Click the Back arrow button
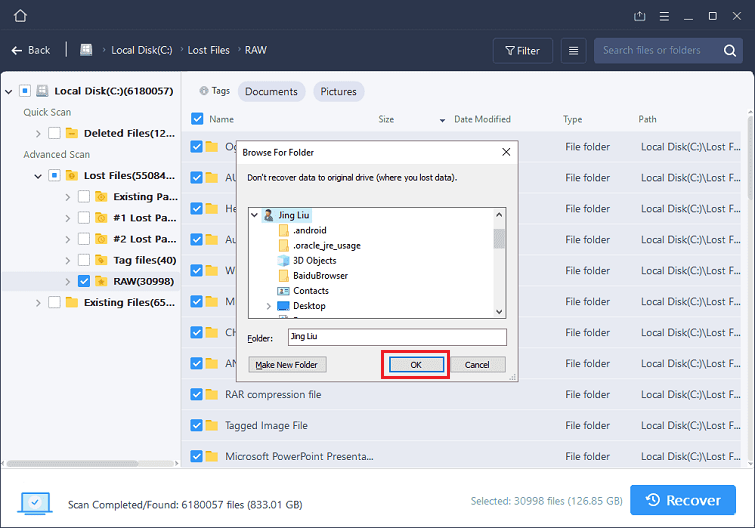This screenshot has width=755, height=528. (x=31, y=50)
